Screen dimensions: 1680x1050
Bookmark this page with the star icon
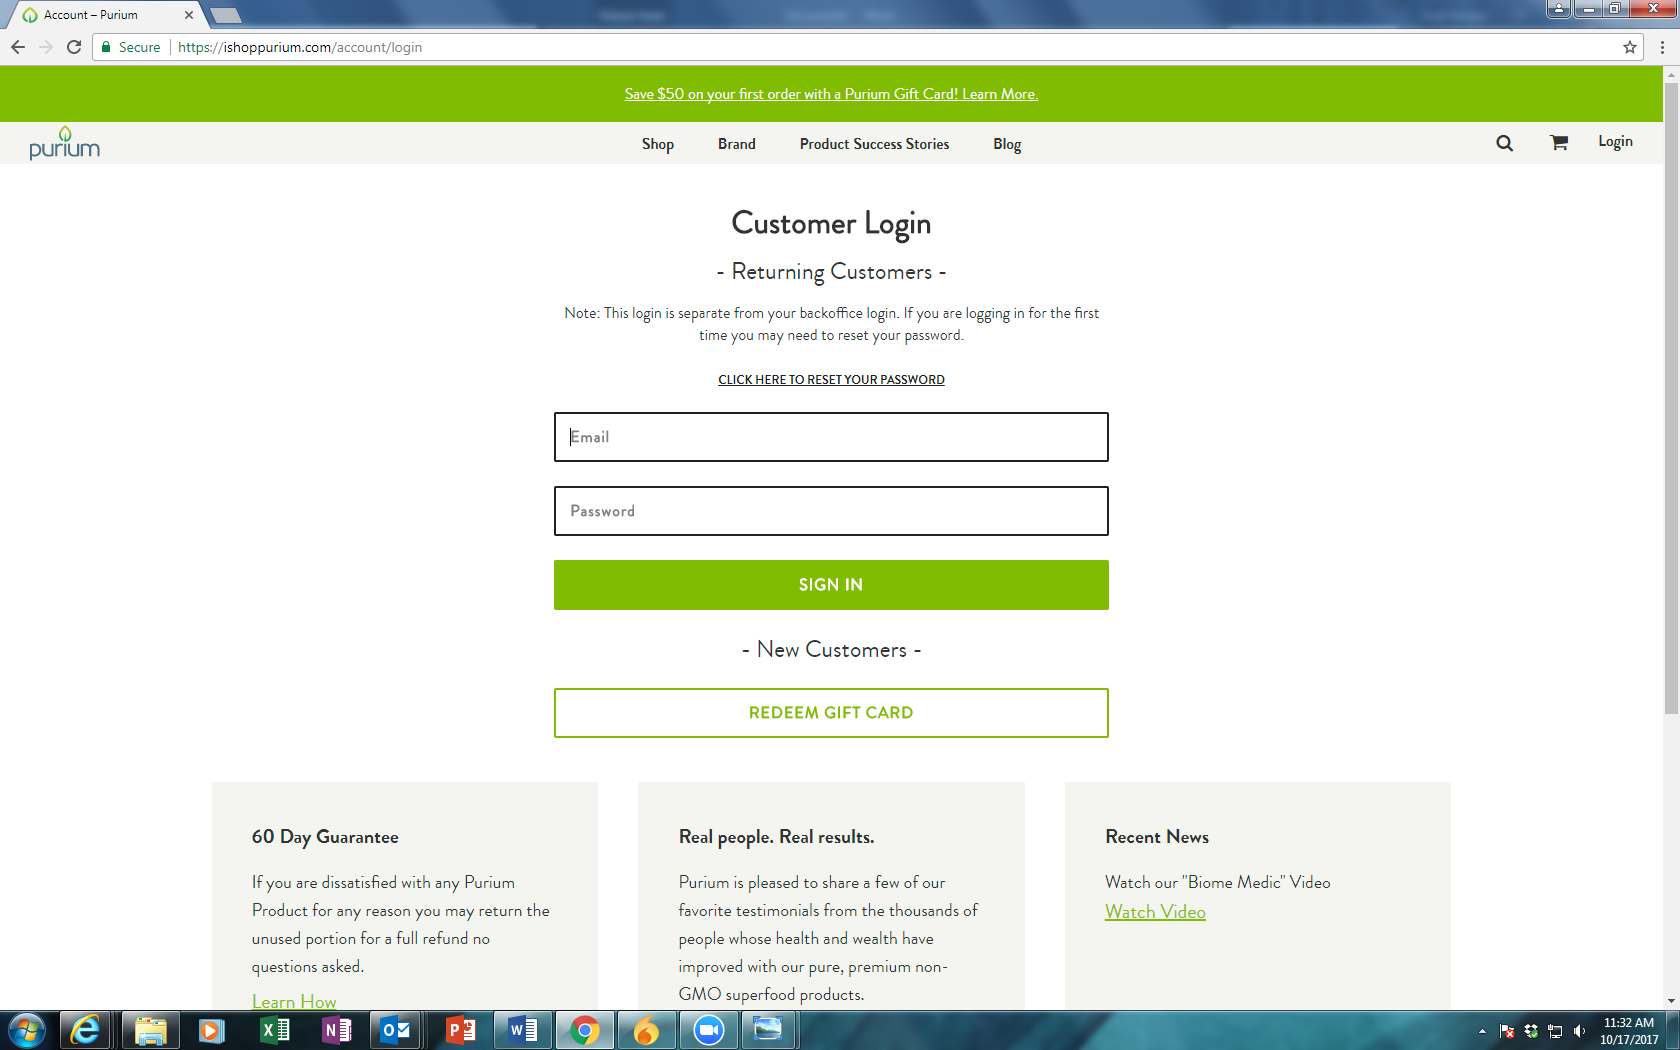(1630, 47)
